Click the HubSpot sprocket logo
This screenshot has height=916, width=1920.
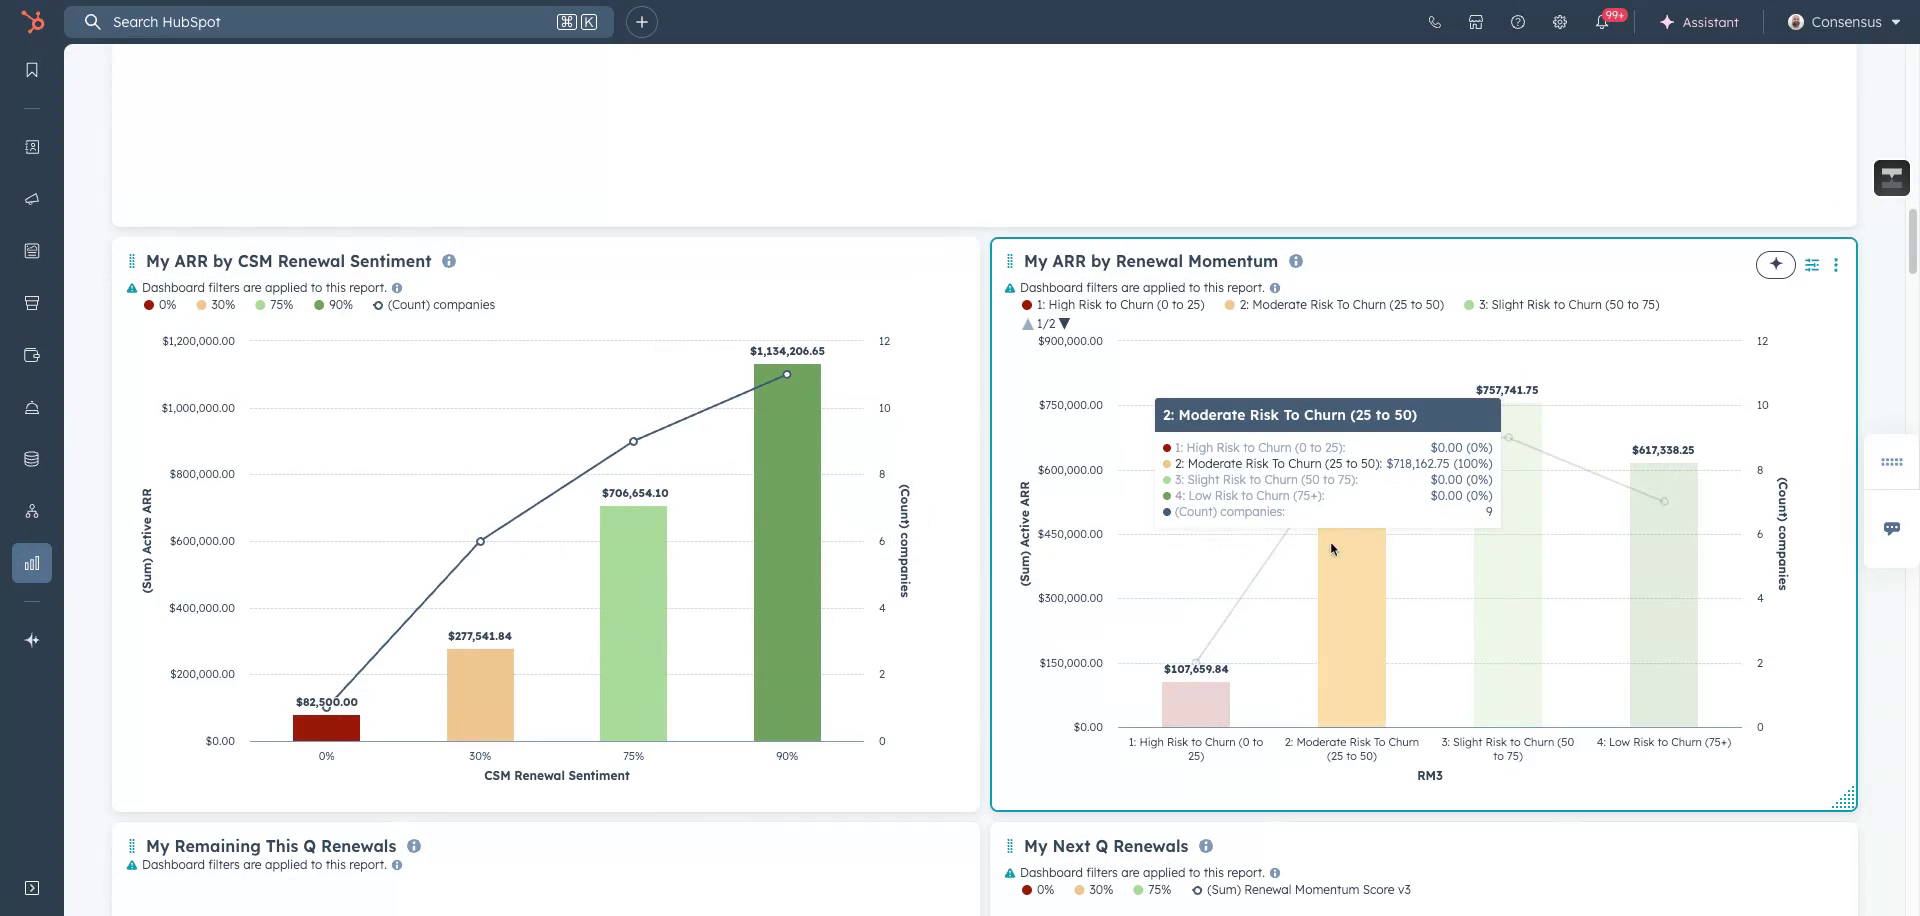[x=33, y=22]
